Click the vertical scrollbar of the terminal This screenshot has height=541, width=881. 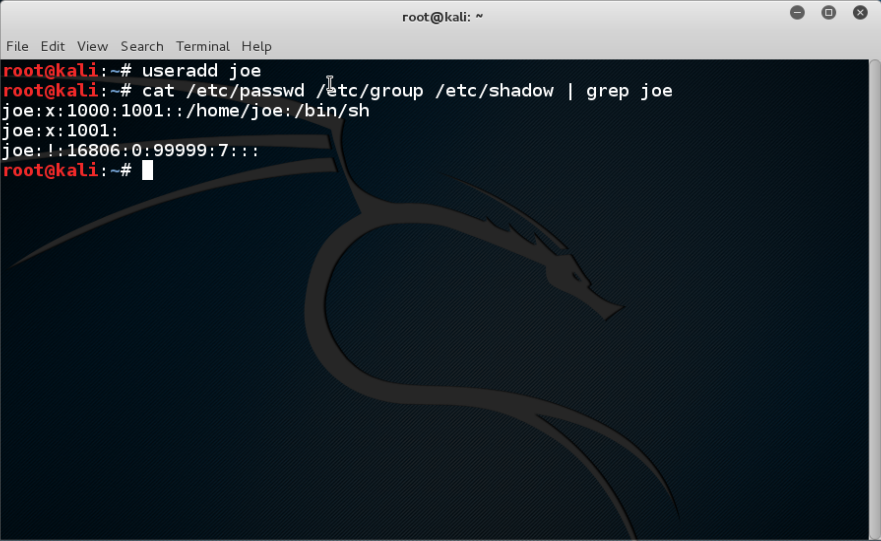(x=875, y=299)
